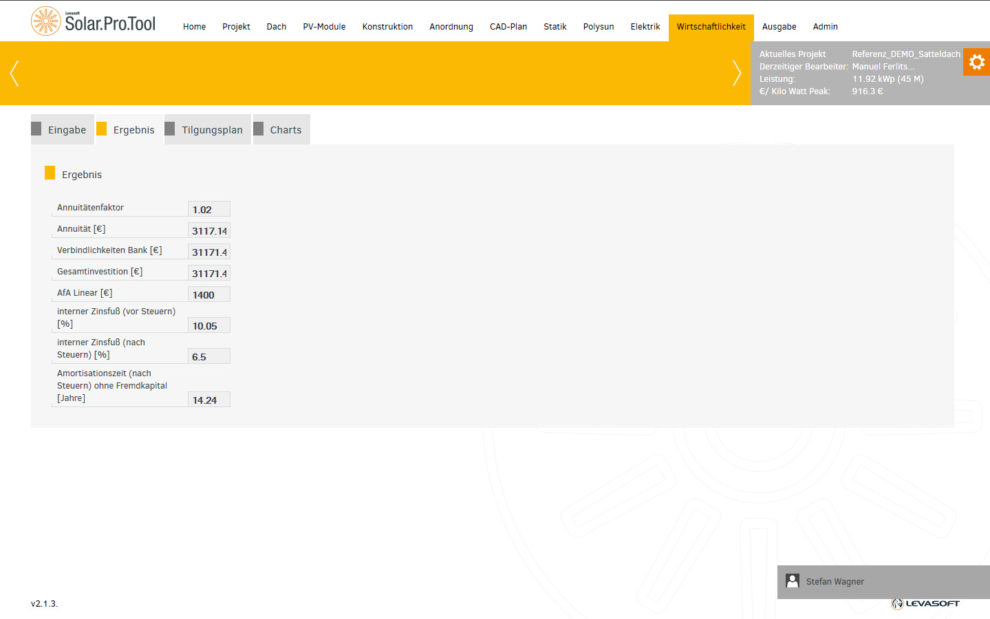Screen dimensions: 990x619
Task: Click the orange settings gear icon
Action: pos(976,62)
